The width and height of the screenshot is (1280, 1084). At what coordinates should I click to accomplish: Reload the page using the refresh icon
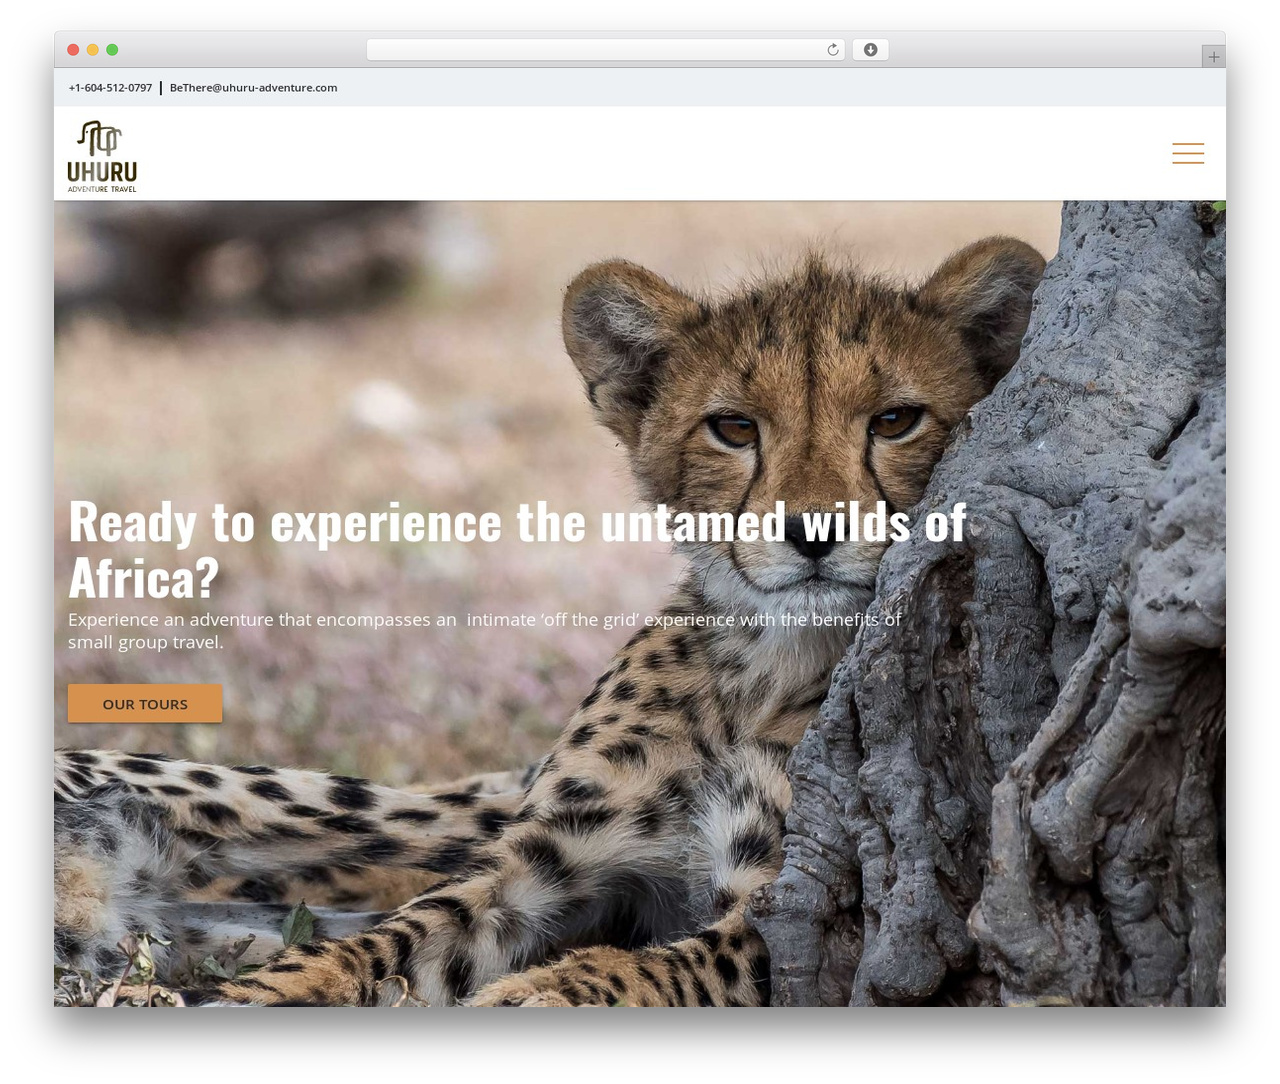click(x=832, y=50)
